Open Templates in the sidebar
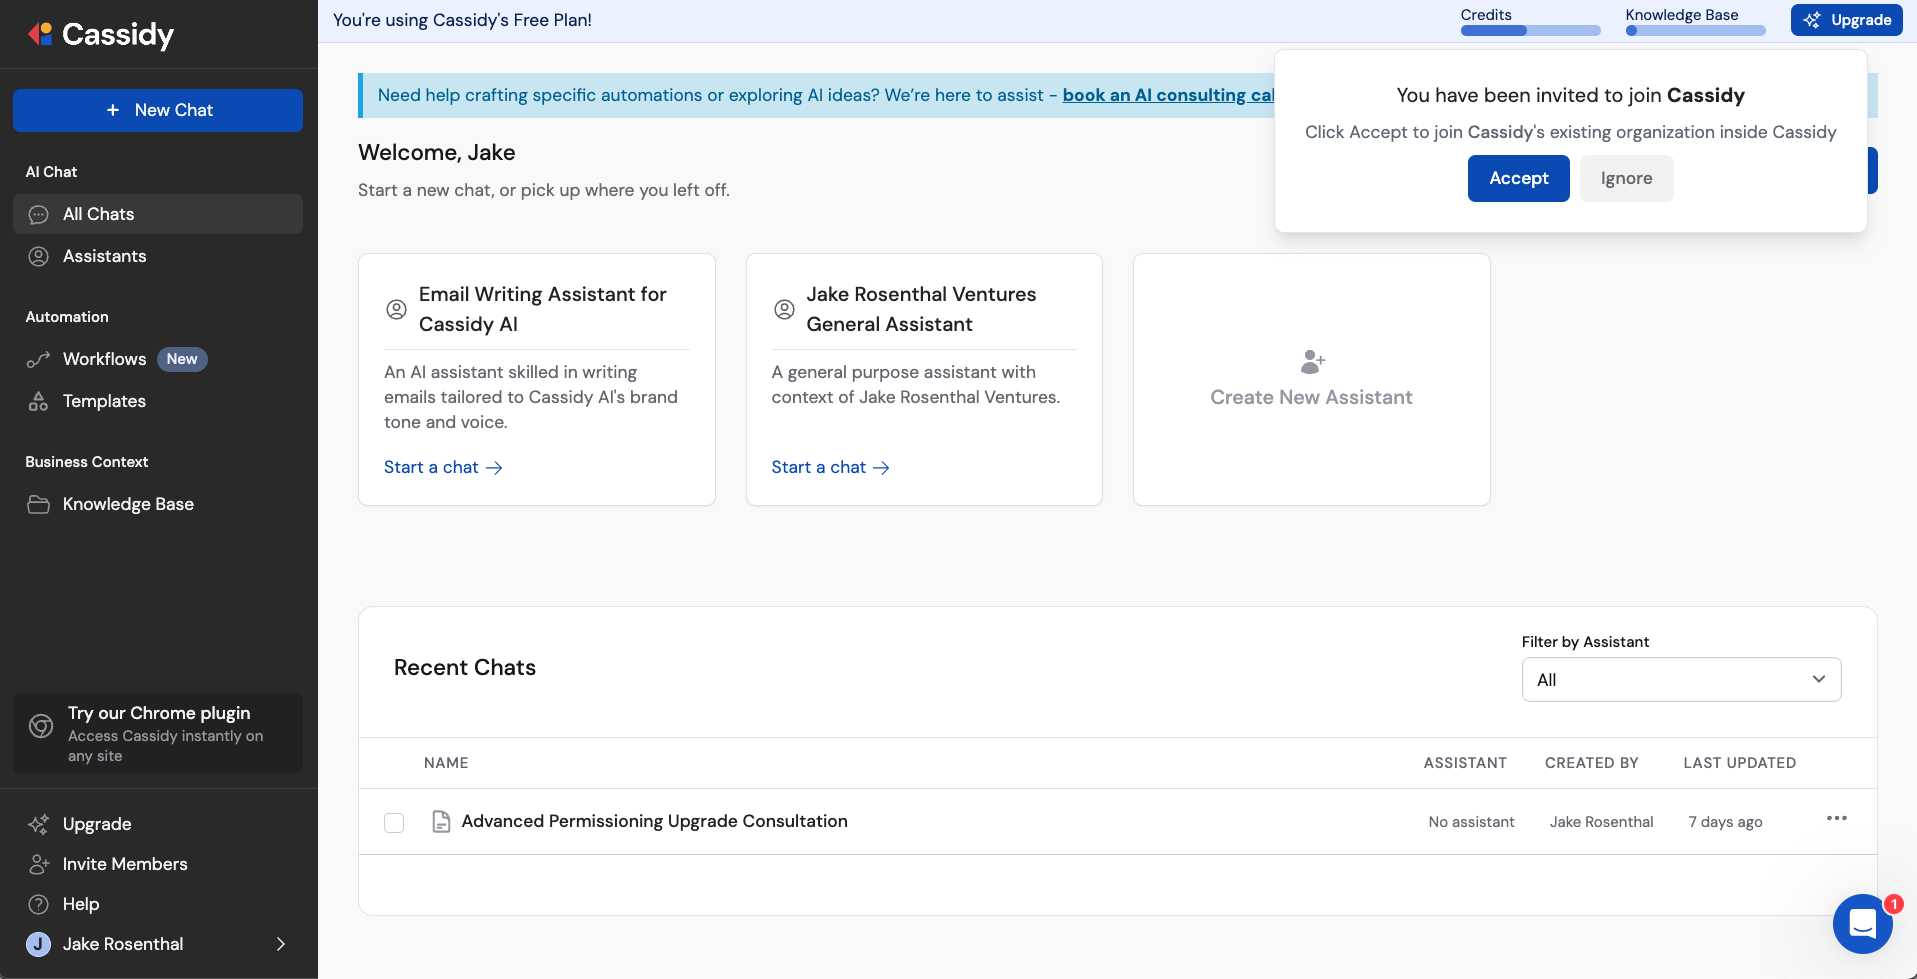This screenshot has width=1917, height=979. coord(158,402)
